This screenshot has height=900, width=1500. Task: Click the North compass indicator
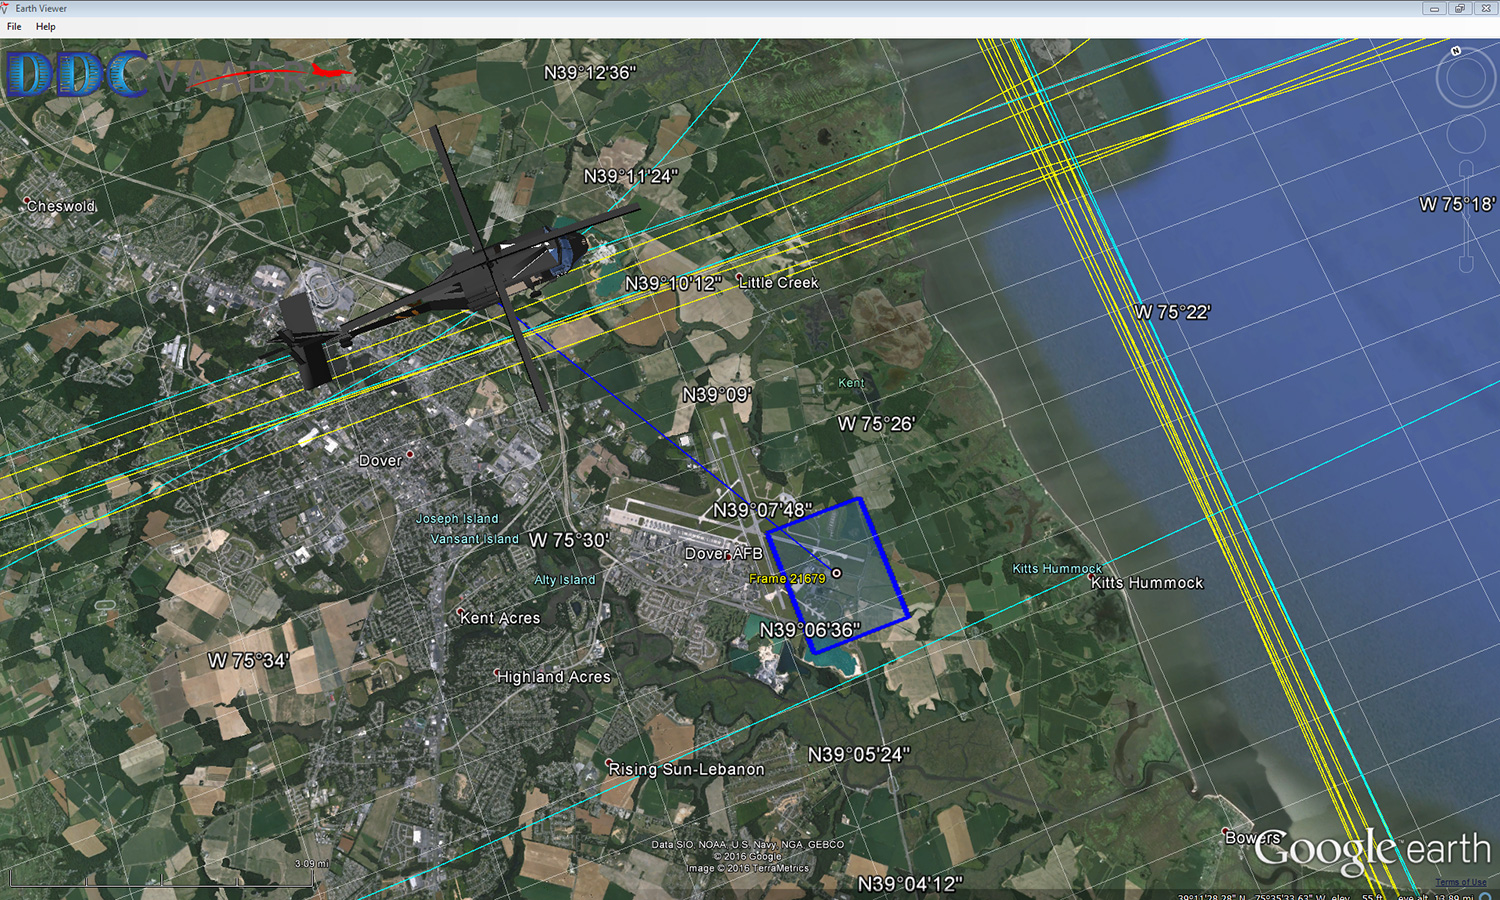(1456, 50)
